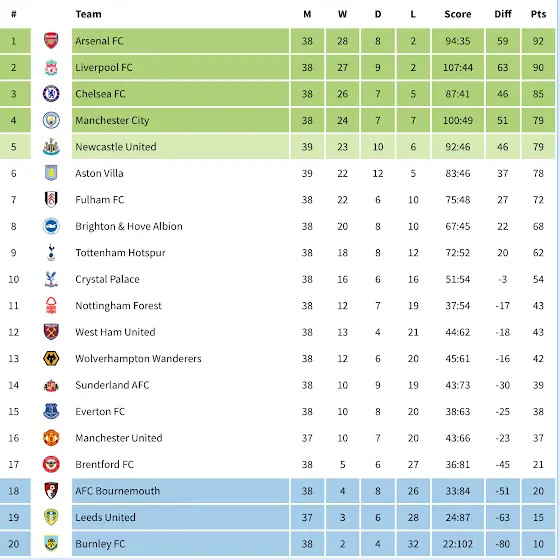
Task: Click the Newcastle United crest icon
Action: [51, 146]
